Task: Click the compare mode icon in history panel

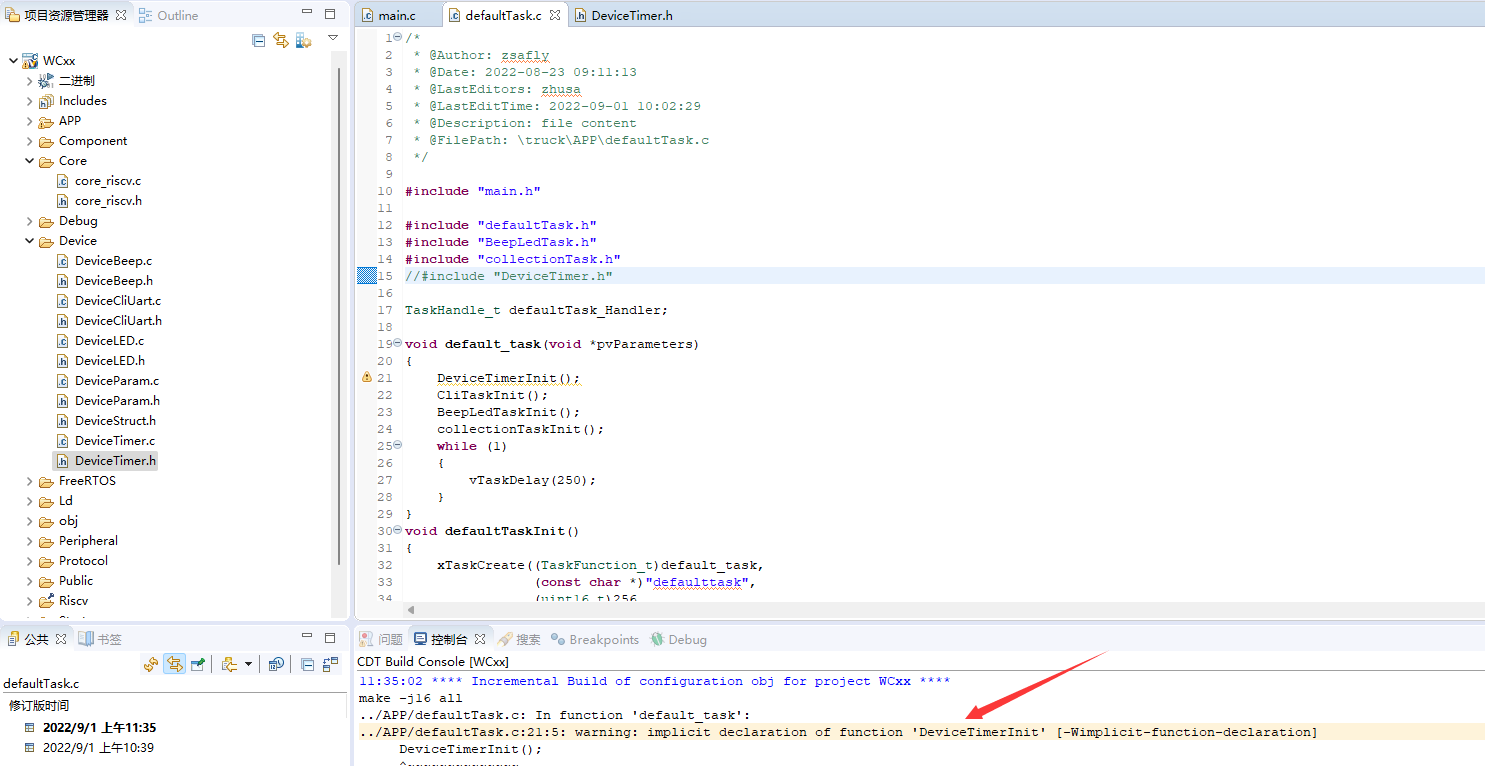Action: pyautogui.click(x=329, y=664)
